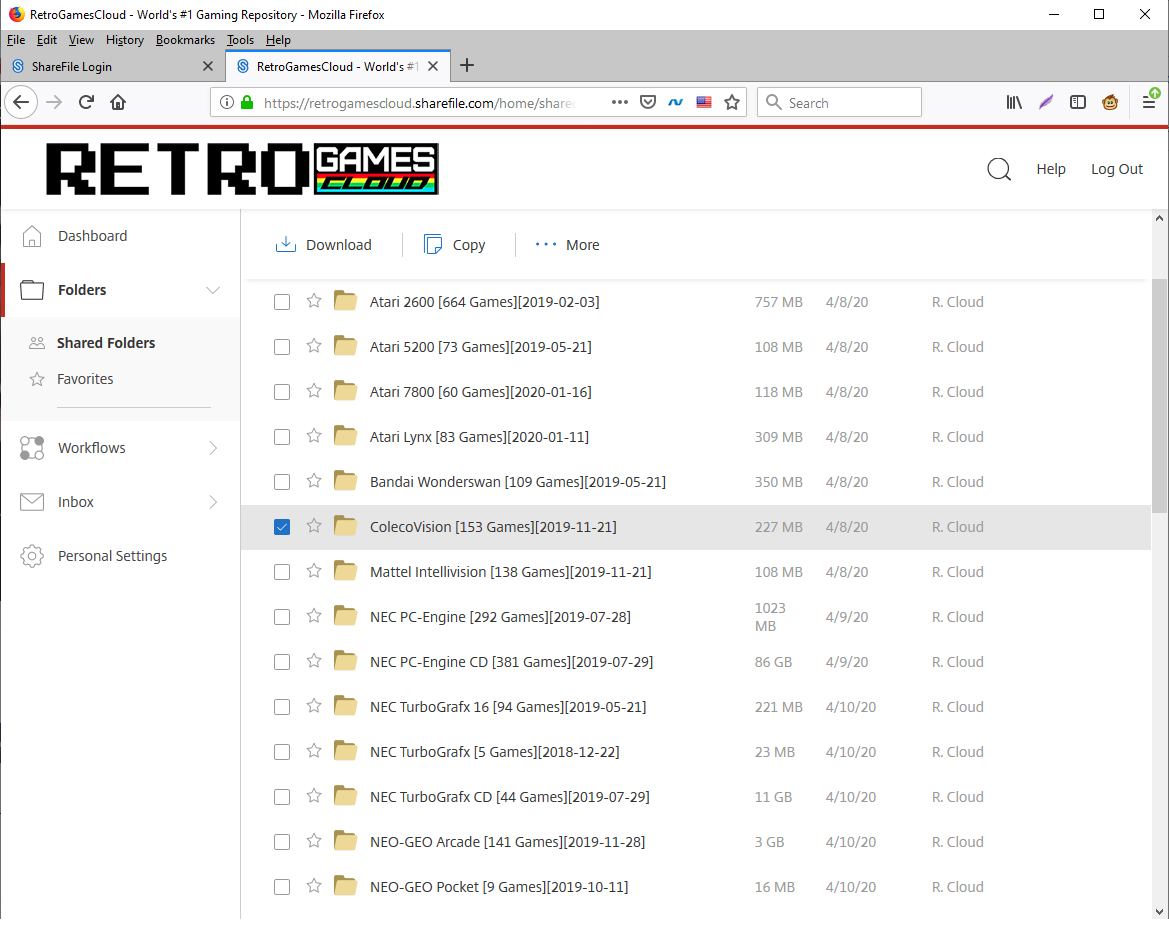This screenshot has height=939, width=1169.
Task: Collapse the Folders section chevron
Action: coord(213,290)
